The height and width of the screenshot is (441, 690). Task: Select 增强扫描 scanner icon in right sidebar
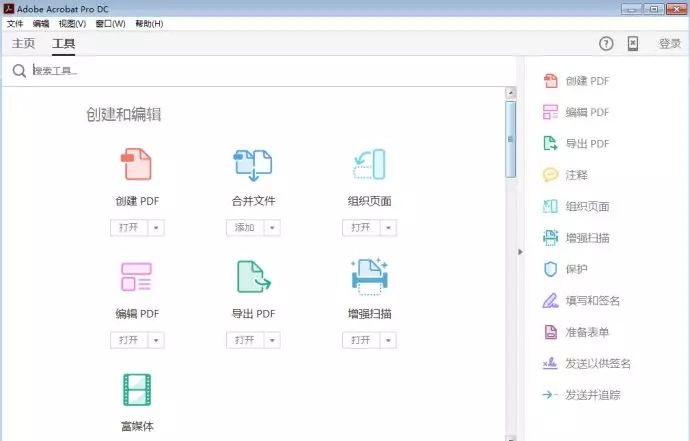(x=551, y=238)
